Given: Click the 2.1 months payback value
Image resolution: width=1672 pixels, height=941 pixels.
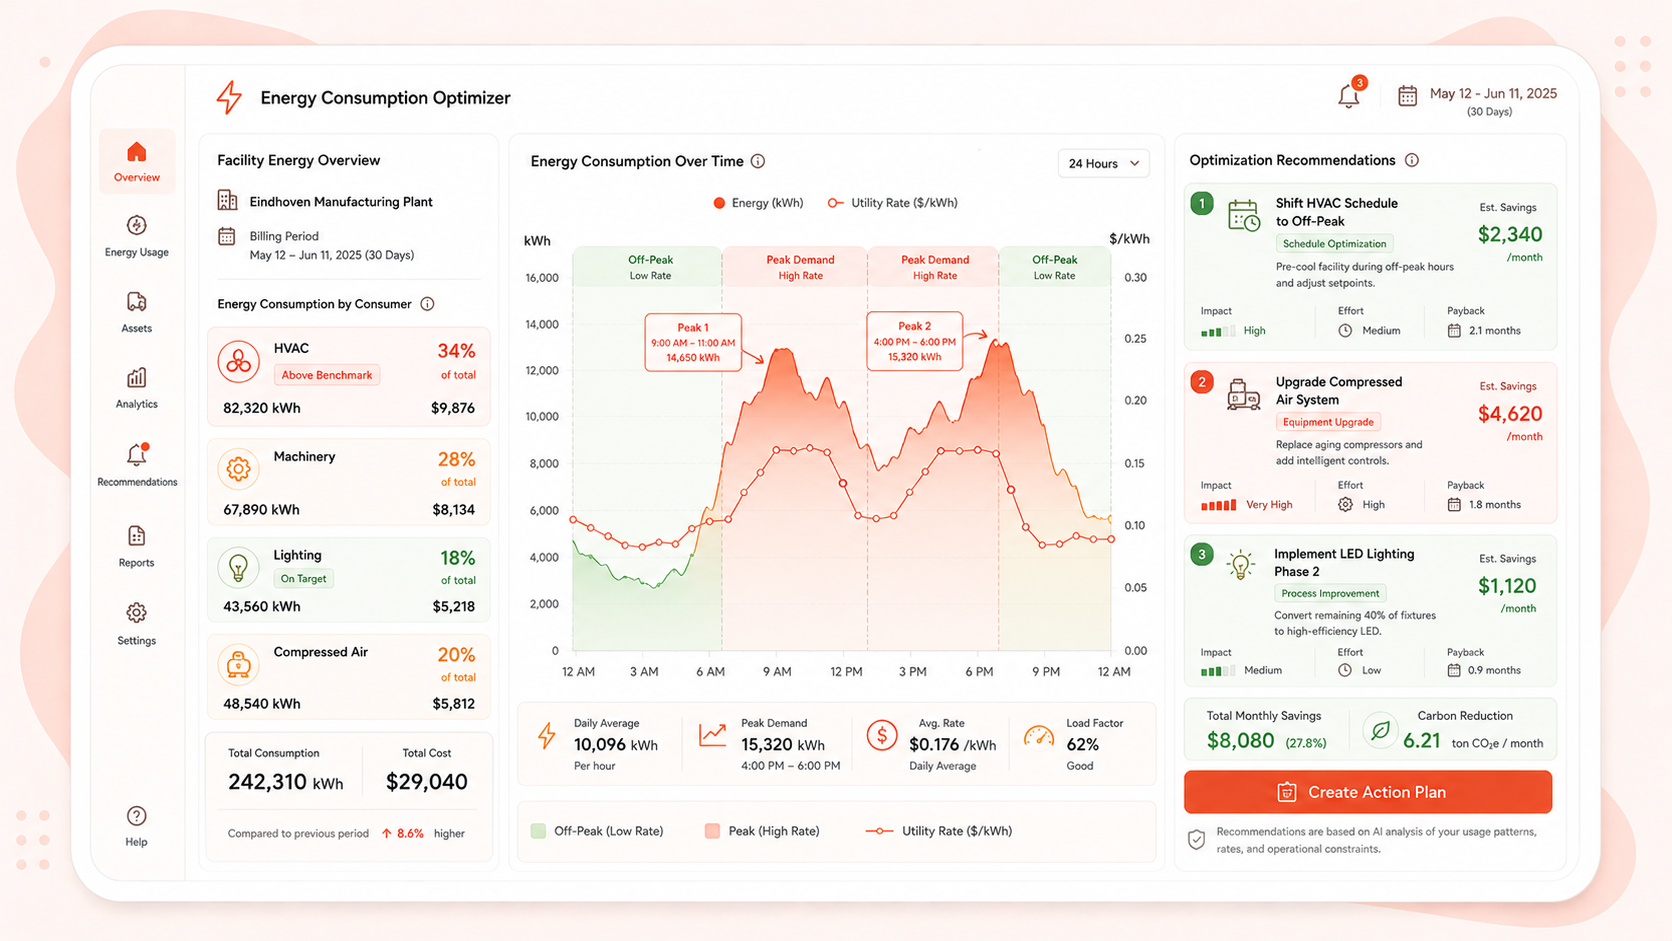Looking at the screenshot, I should point(1495,331).
